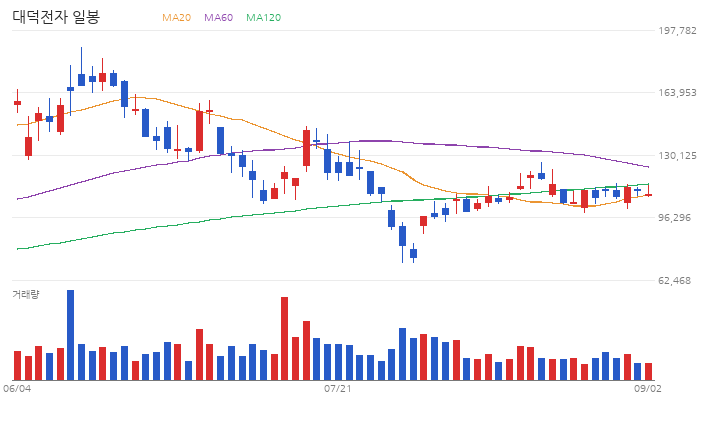Click the 197,782 price axis label
Screen dimensions: 720x440
[677, 31]
